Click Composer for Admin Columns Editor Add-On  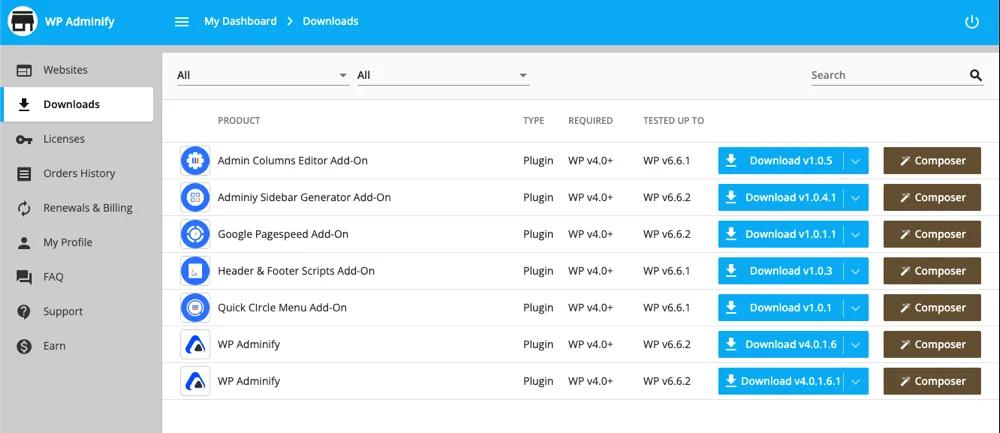(932, 161)
